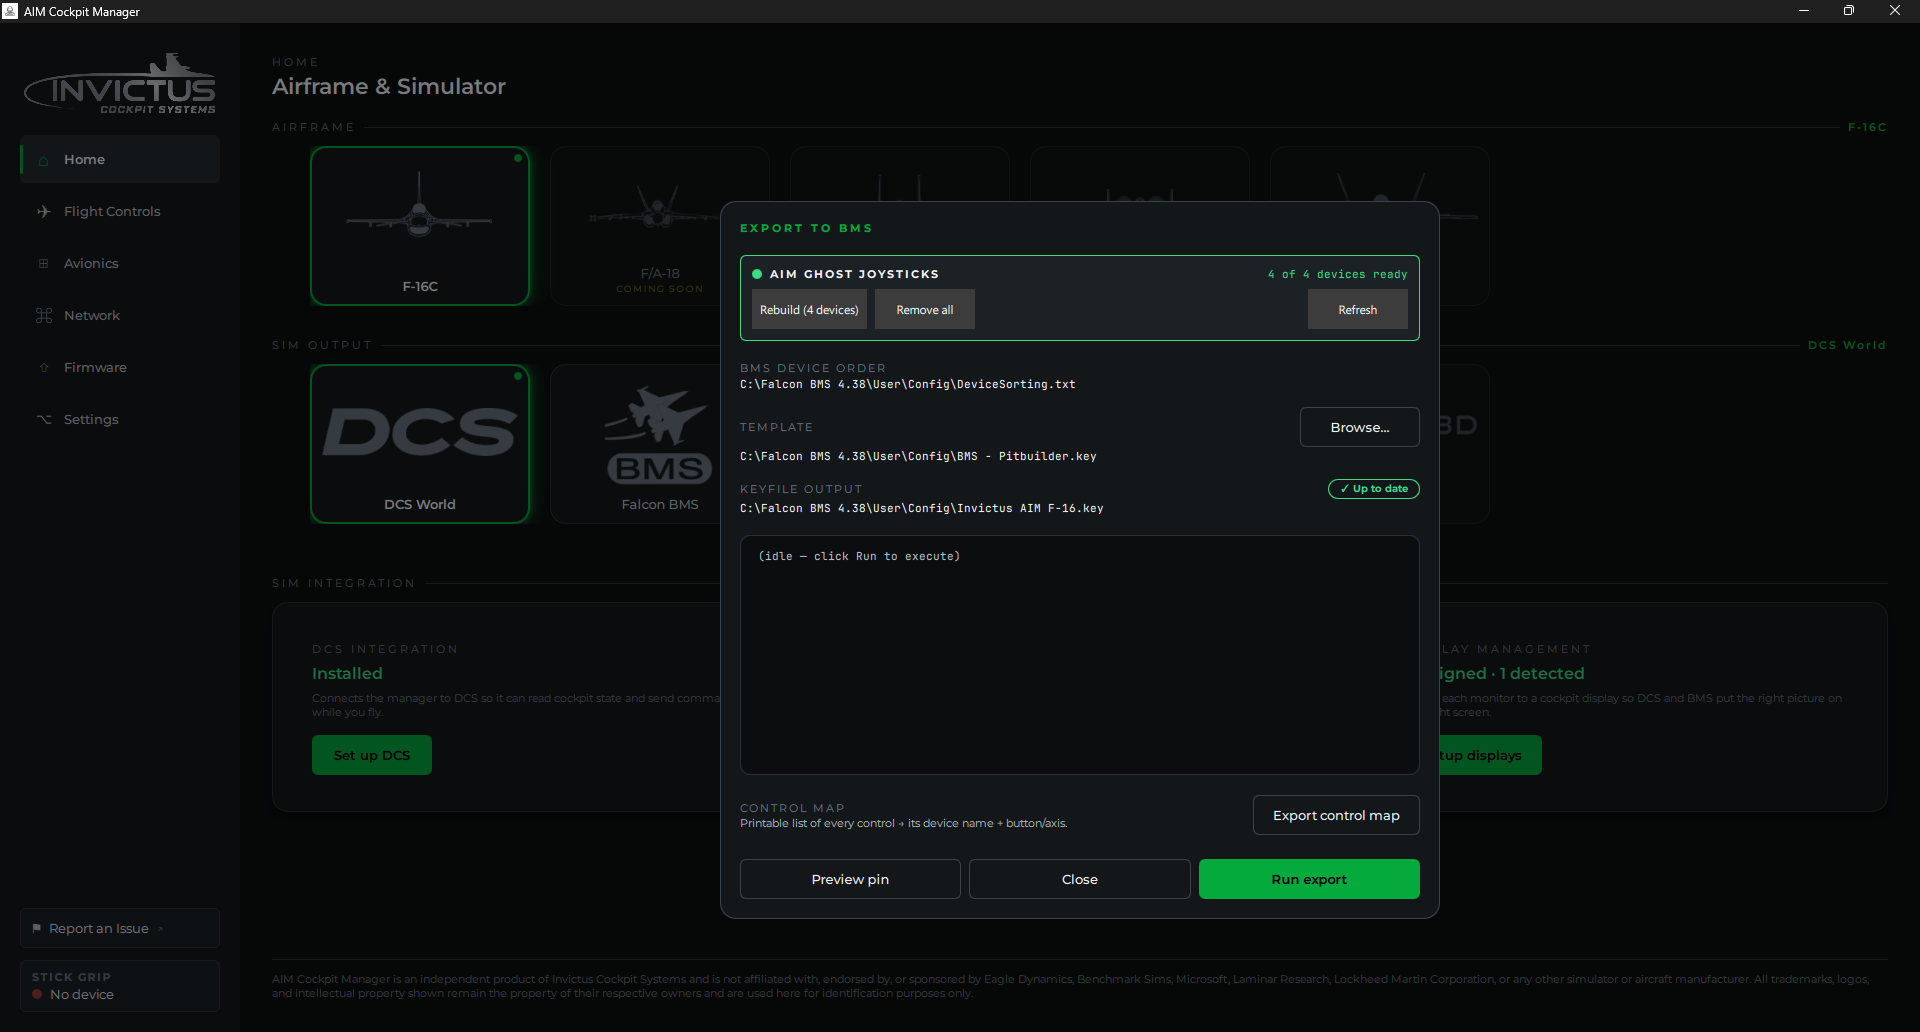Screen dimensions: 1920x1032
Task: Open the Home menu item
Action: 120,159
